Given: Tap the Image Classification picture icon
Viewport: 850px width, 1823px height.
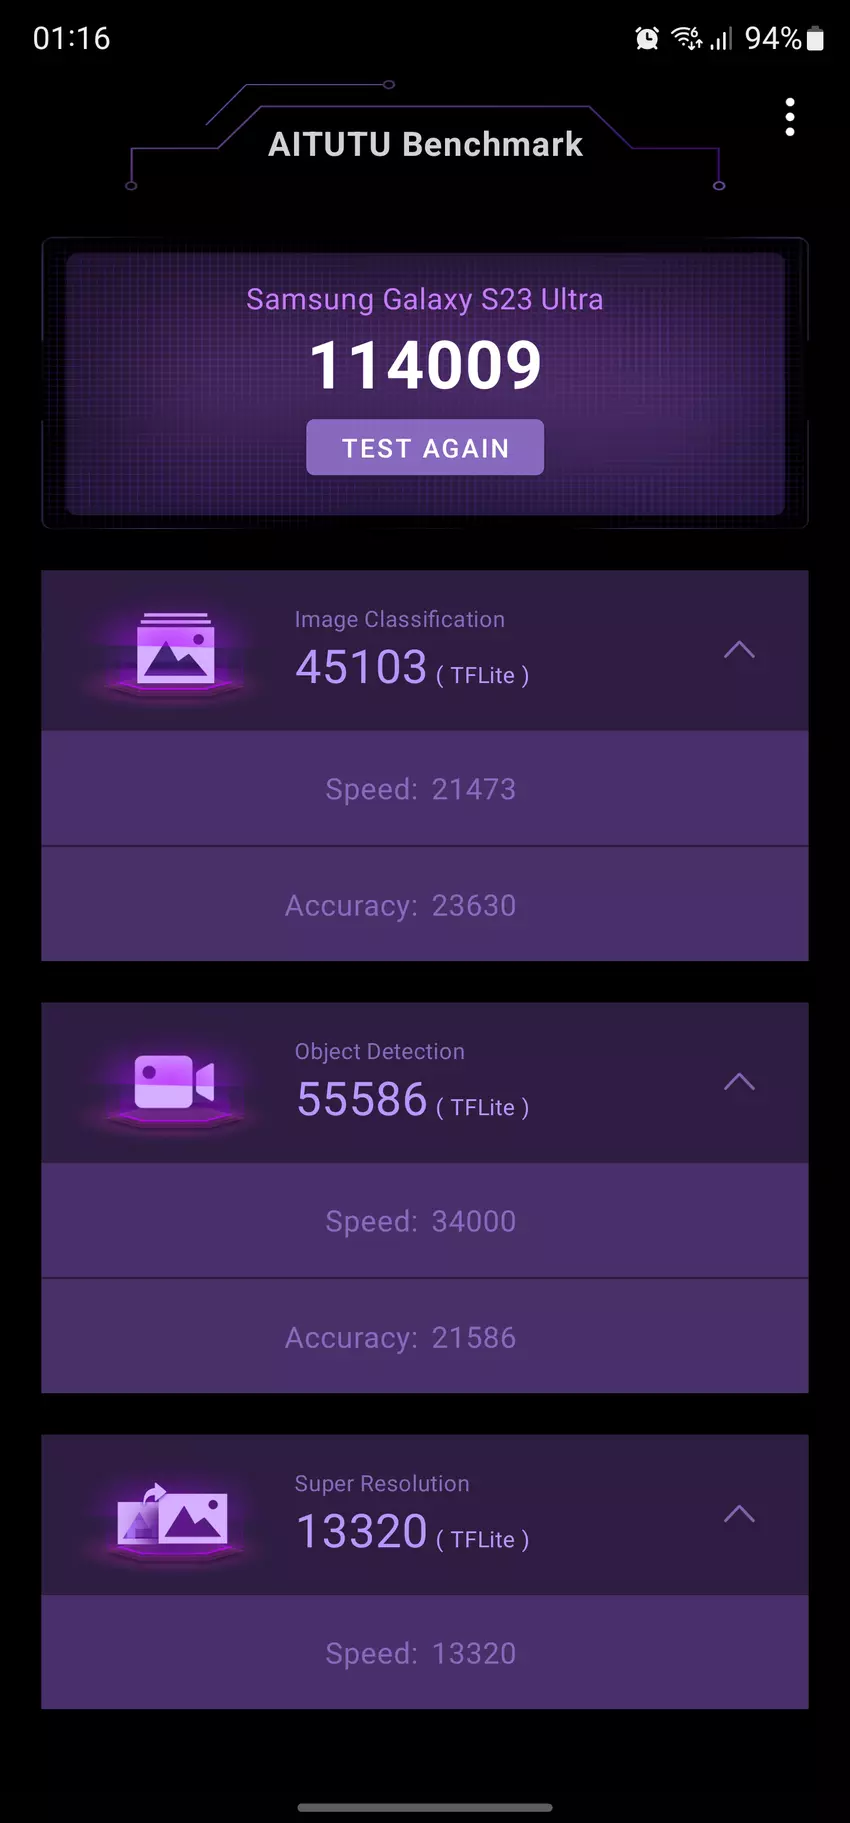Looking at the screenshot, I should (176, 651).
